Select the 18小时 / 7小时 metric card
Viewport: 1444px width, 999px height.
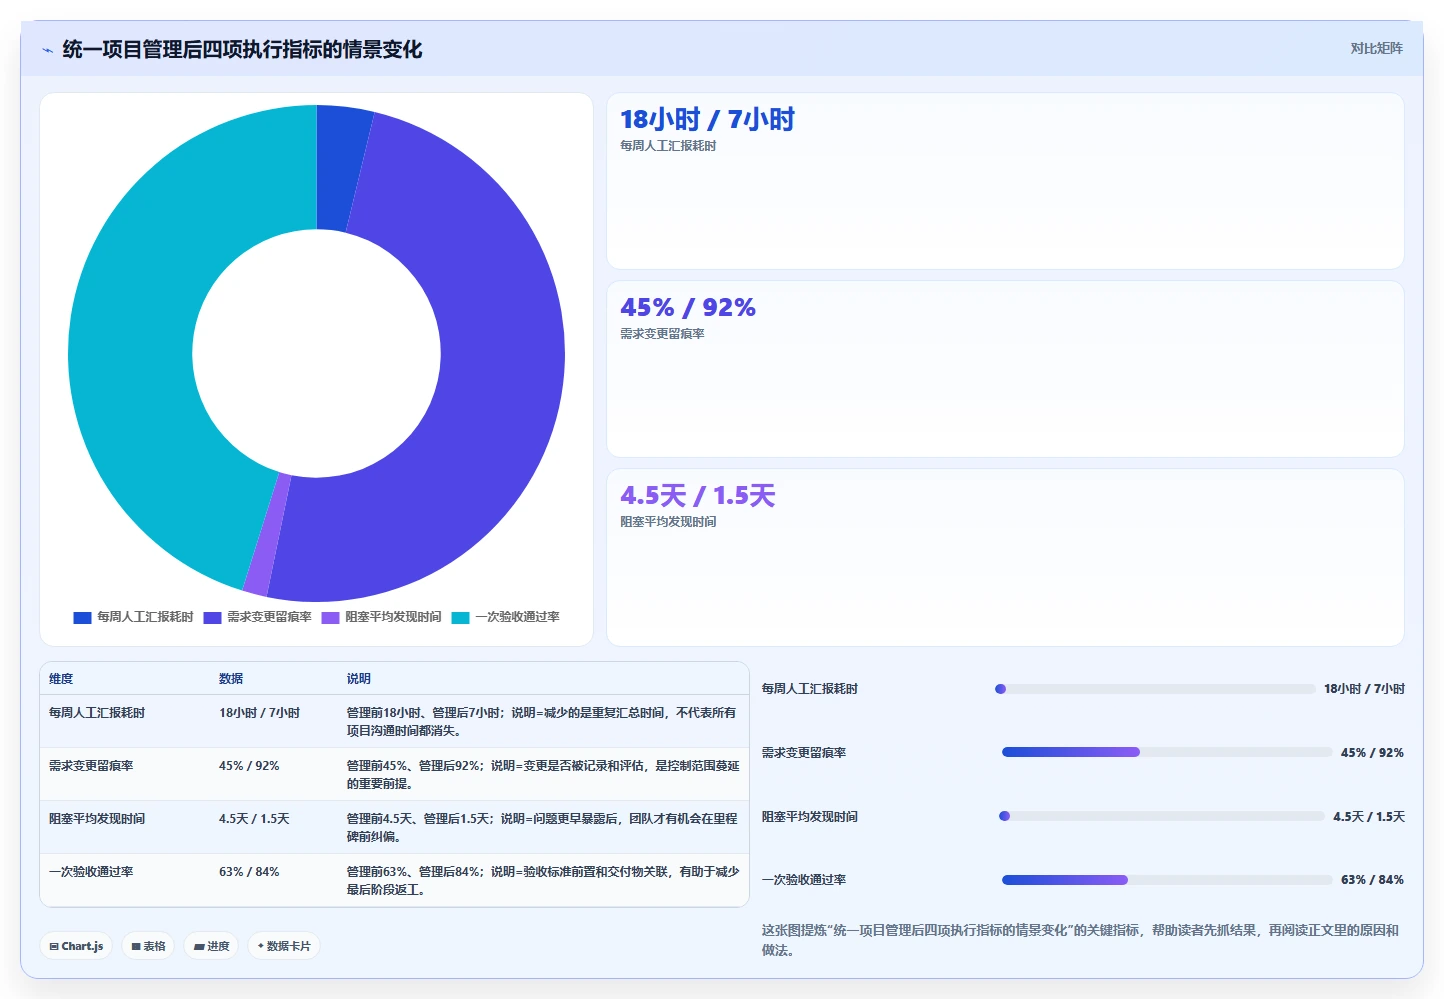pyautogui.click(x=1005, y=181)
